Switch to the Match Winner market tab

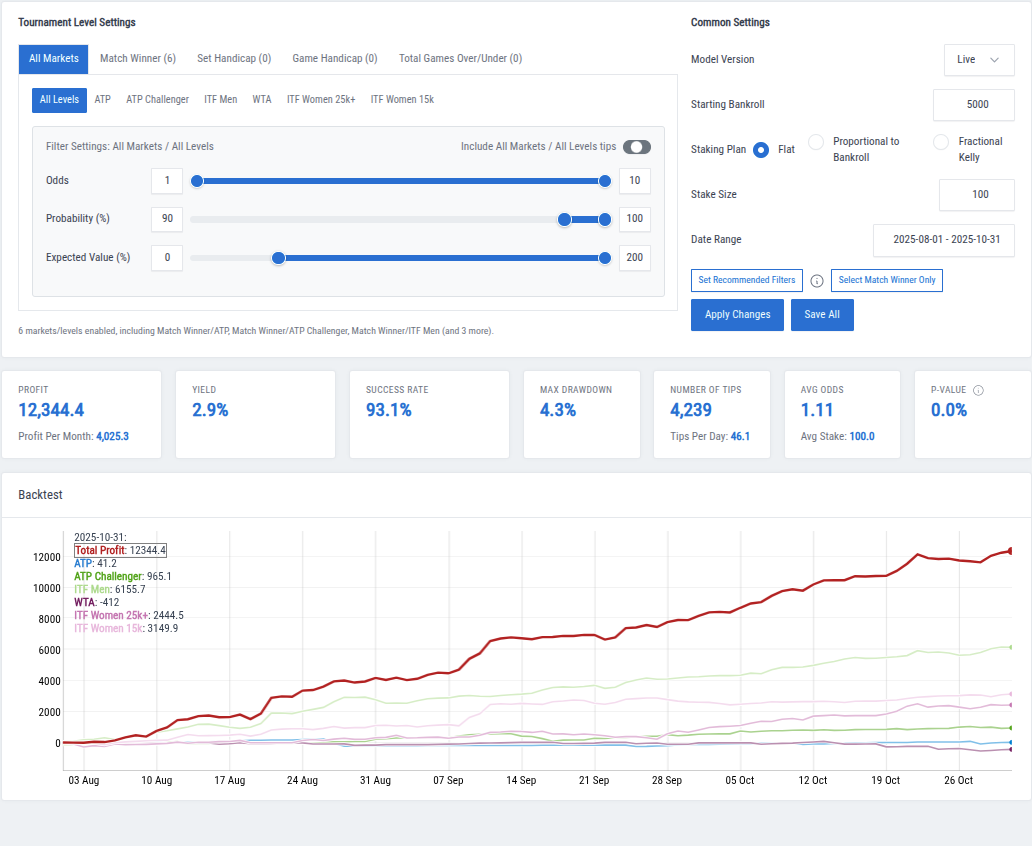pyautogui.click(x=137, y=58)
